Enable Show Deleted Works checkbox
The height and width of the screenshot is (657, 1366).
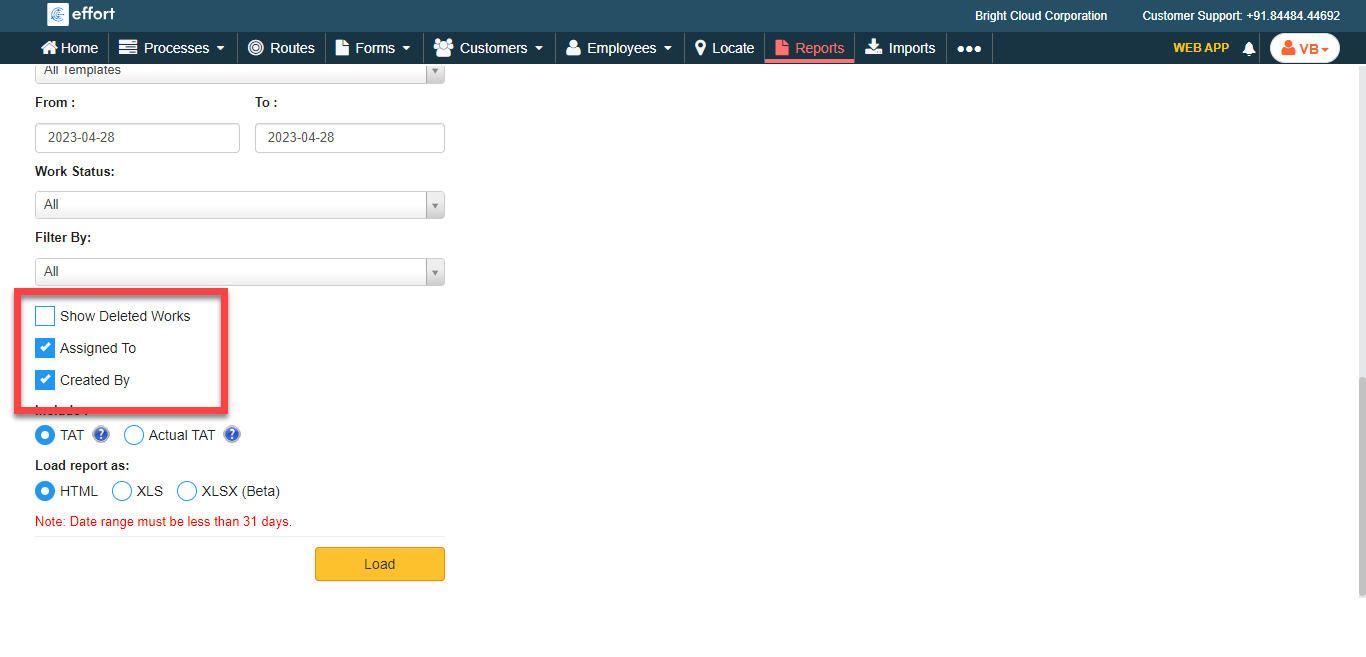45,316
